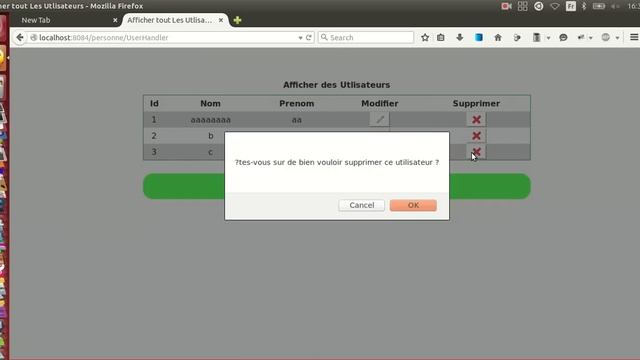This screenshot has width=640, height=360.
Task: Open the volume tray indicator
Action: [615, 6]
